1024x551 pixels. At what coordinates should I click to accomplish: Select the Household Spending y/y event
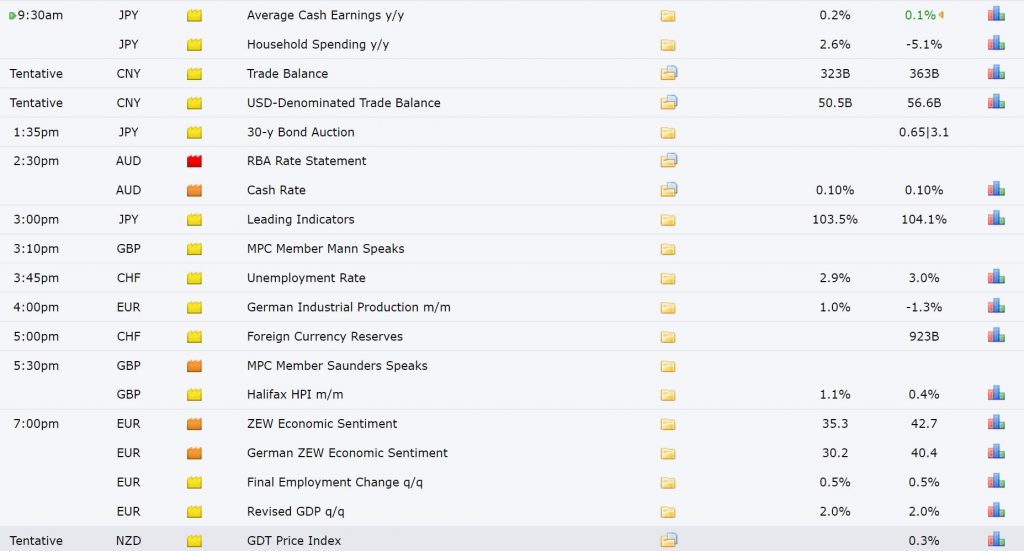coord(317,44)
